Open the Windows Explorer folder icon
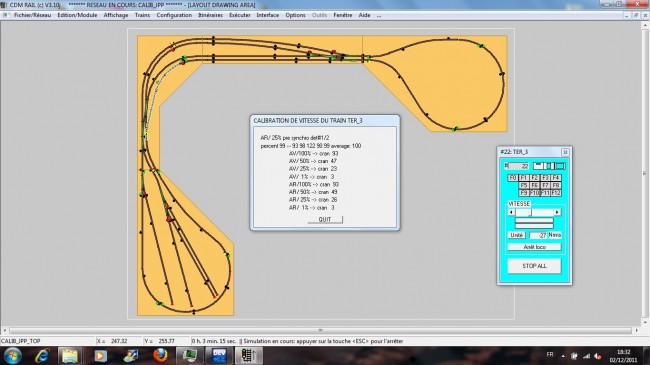 (x=70, y=355)
